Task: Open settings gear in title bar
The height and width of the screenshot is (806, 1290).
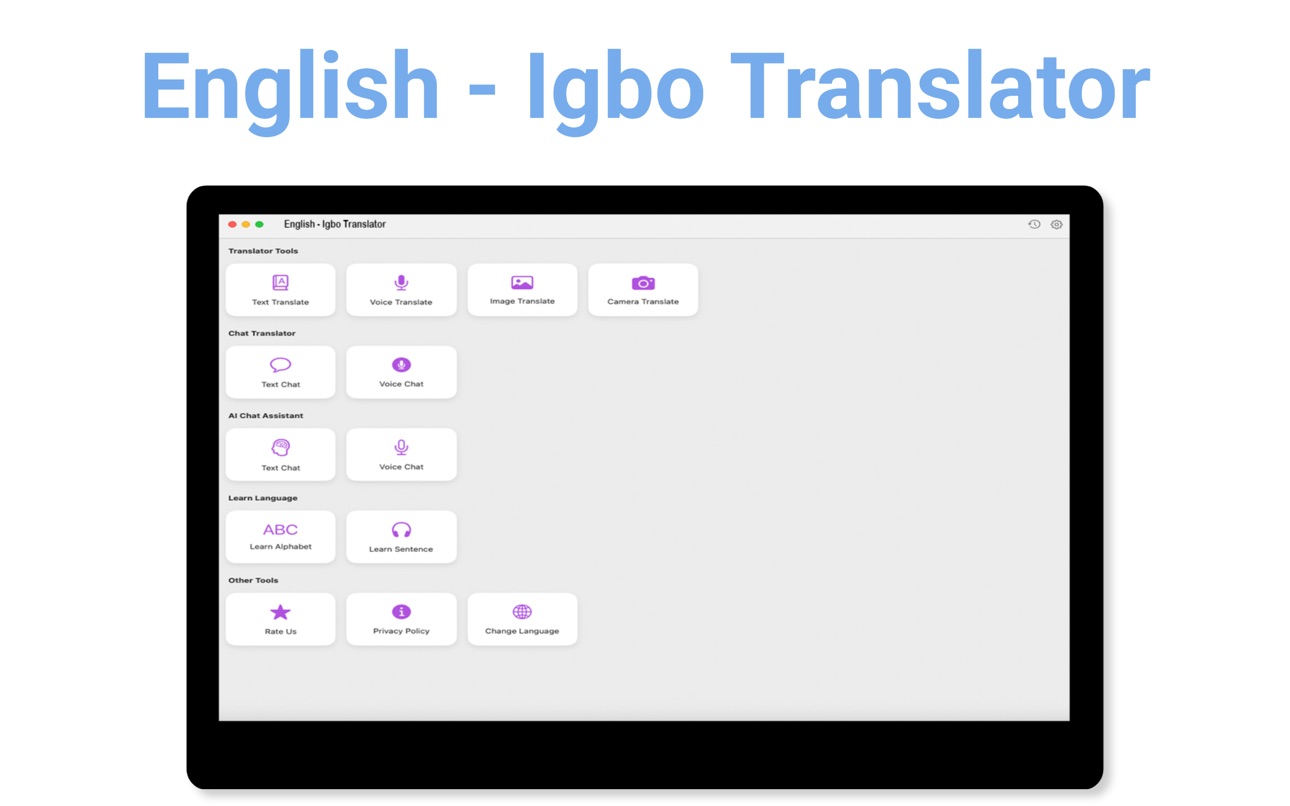Action: [x=1056, y=224]
